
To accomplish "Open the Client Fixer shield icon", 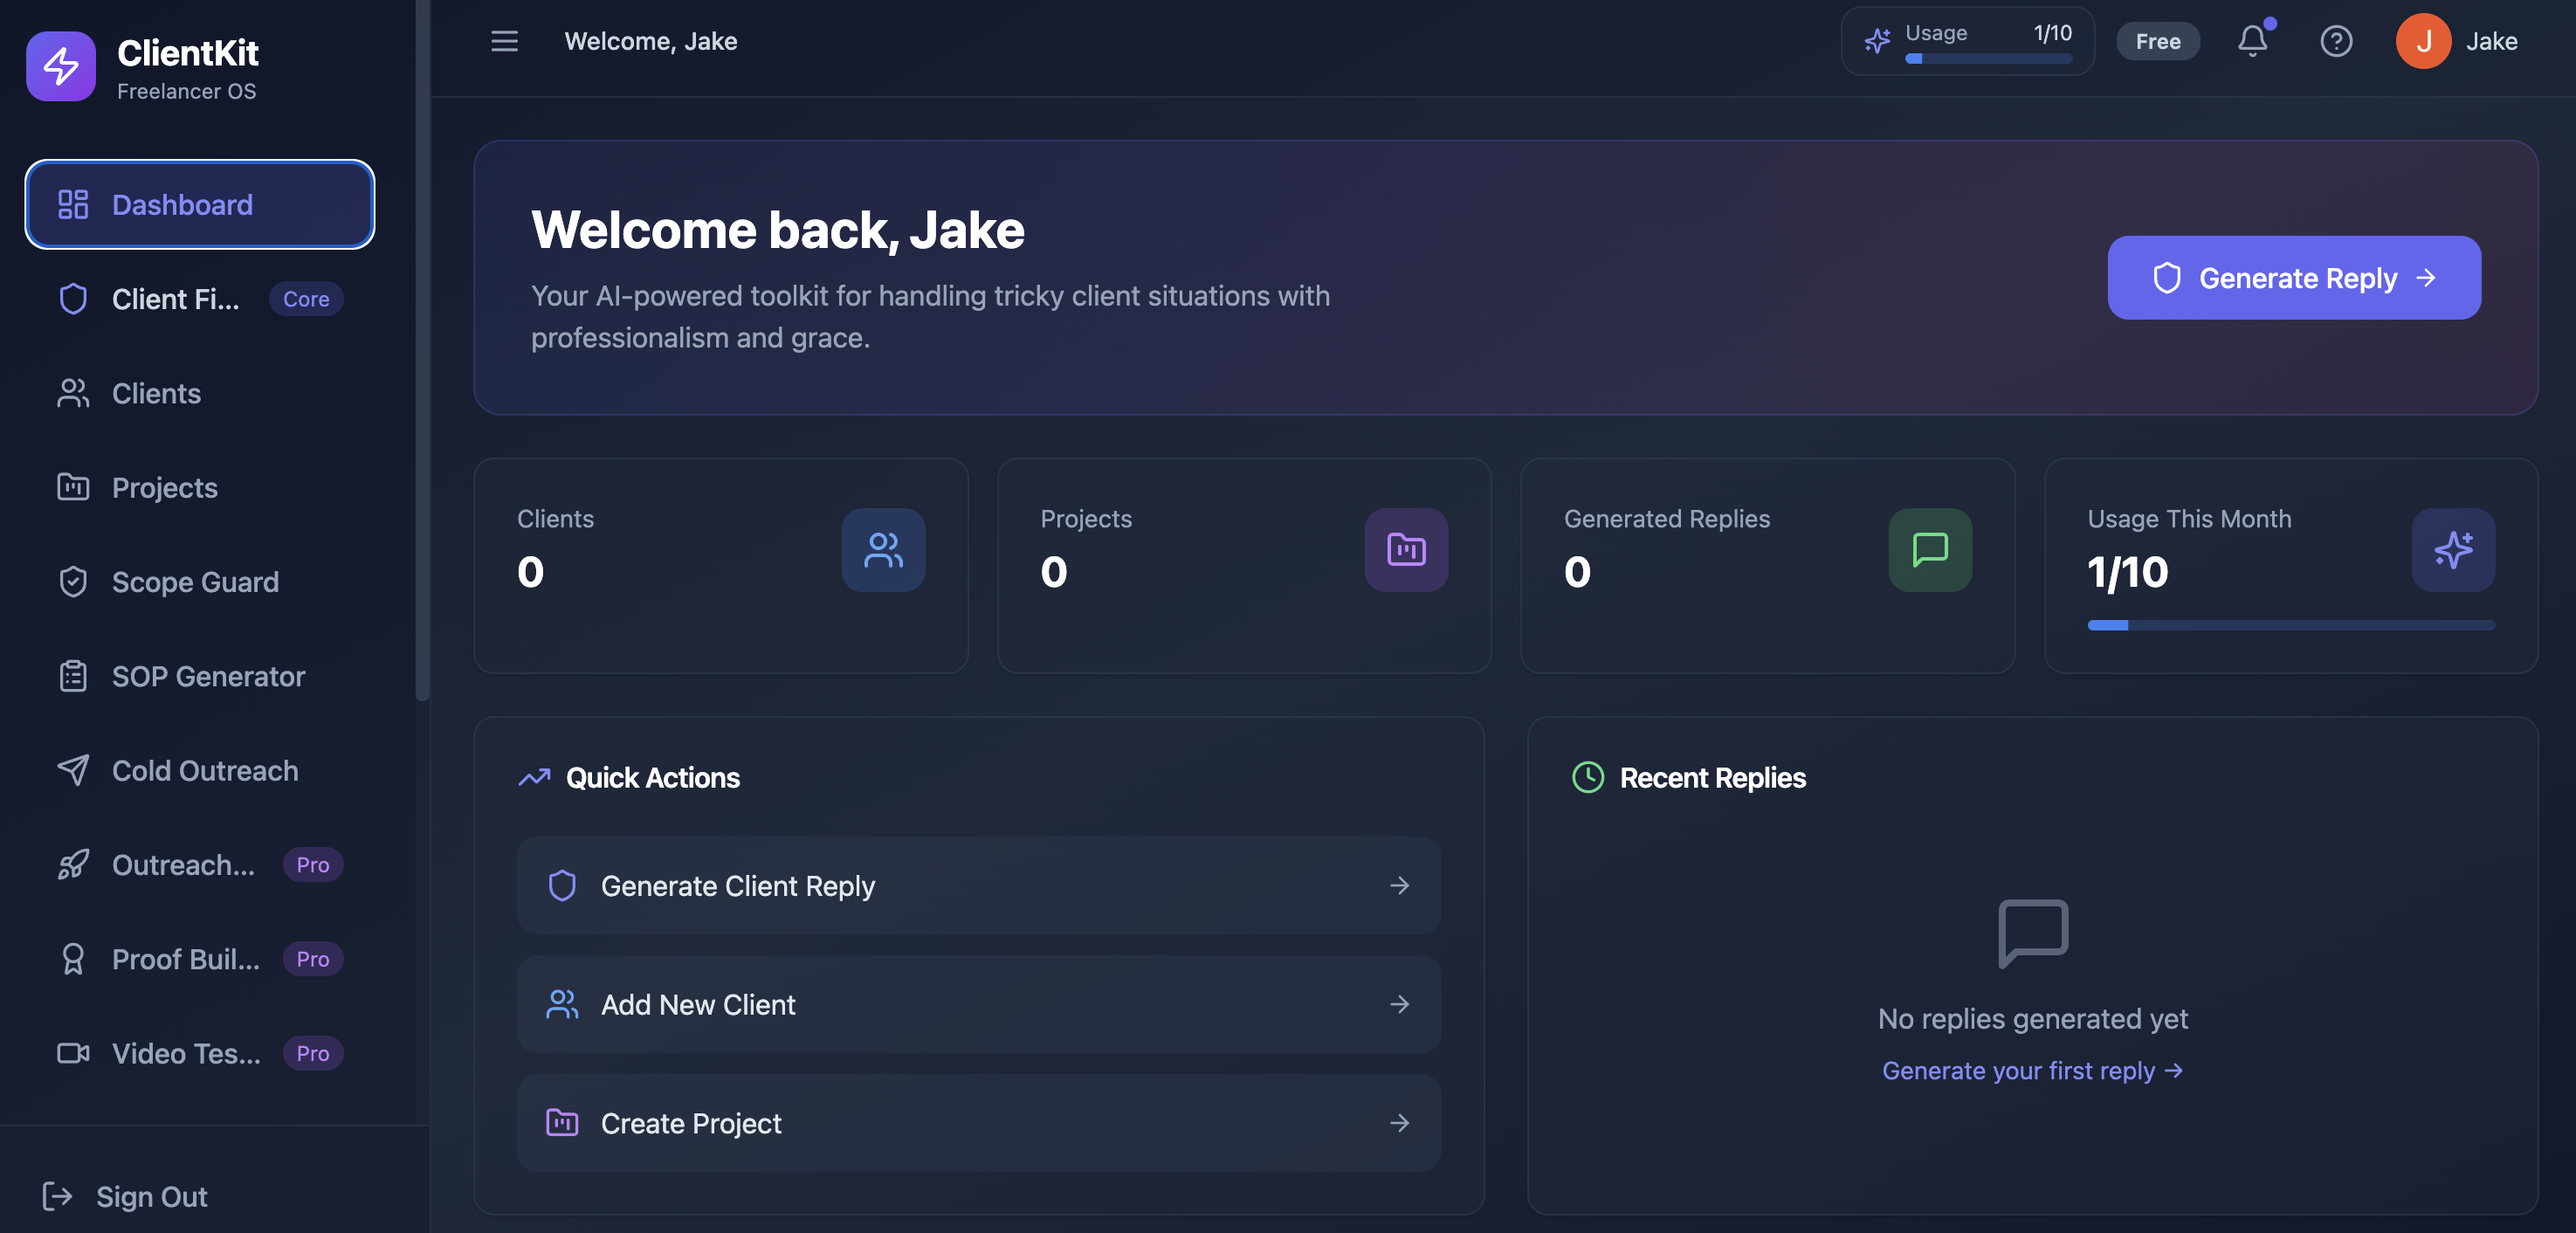I will point(72,298).
